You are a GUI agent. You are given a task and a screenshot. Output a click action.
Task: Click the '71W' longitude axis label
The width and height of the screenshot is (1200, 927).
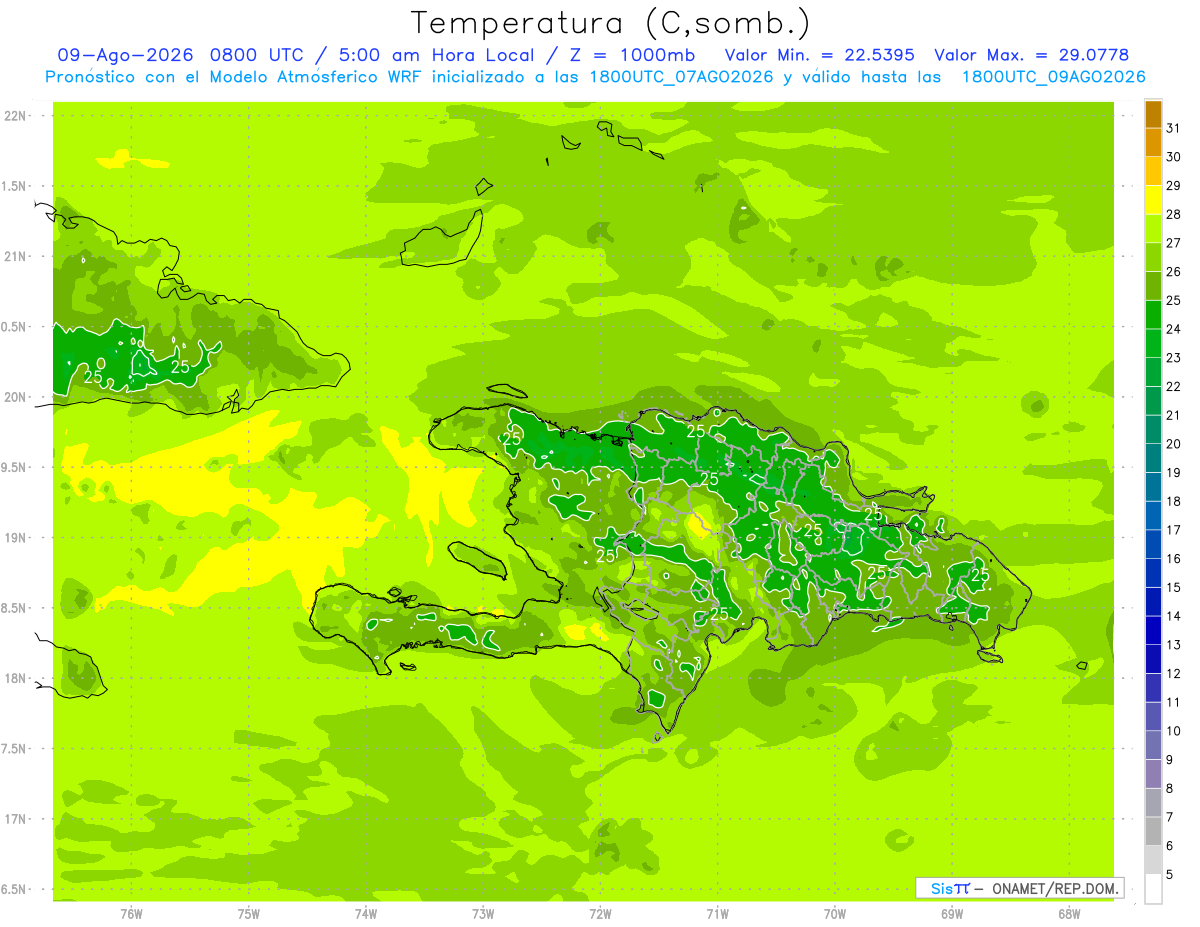[x=718, y=913]
